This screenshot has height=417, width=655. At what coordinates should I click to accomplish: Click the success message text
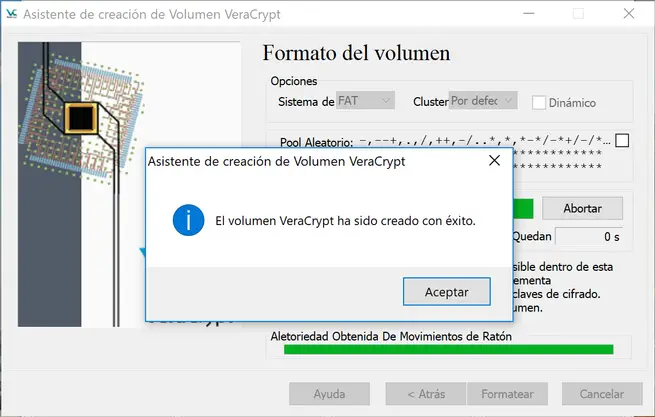pyautogui.click(x=345, y=221)
